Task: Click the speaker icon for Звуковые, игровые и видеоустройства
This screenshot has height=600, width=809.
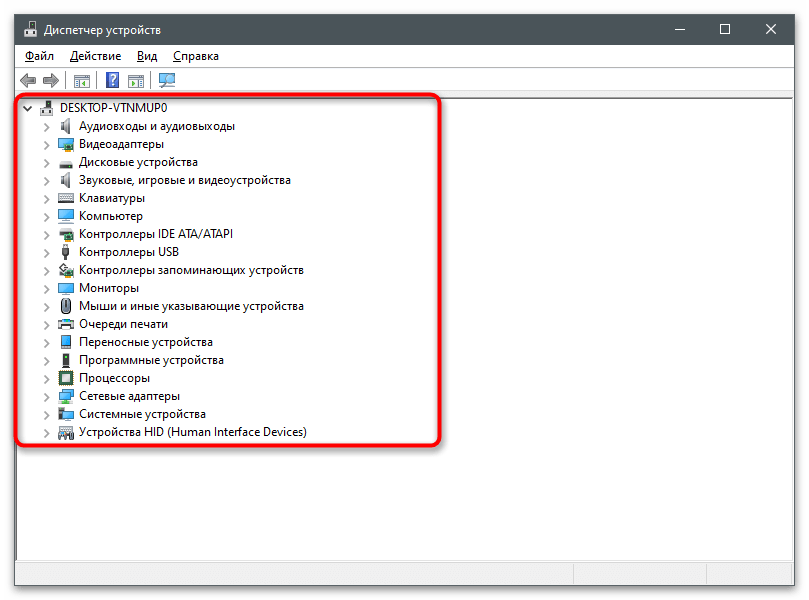Action: [x=66, y=180]
